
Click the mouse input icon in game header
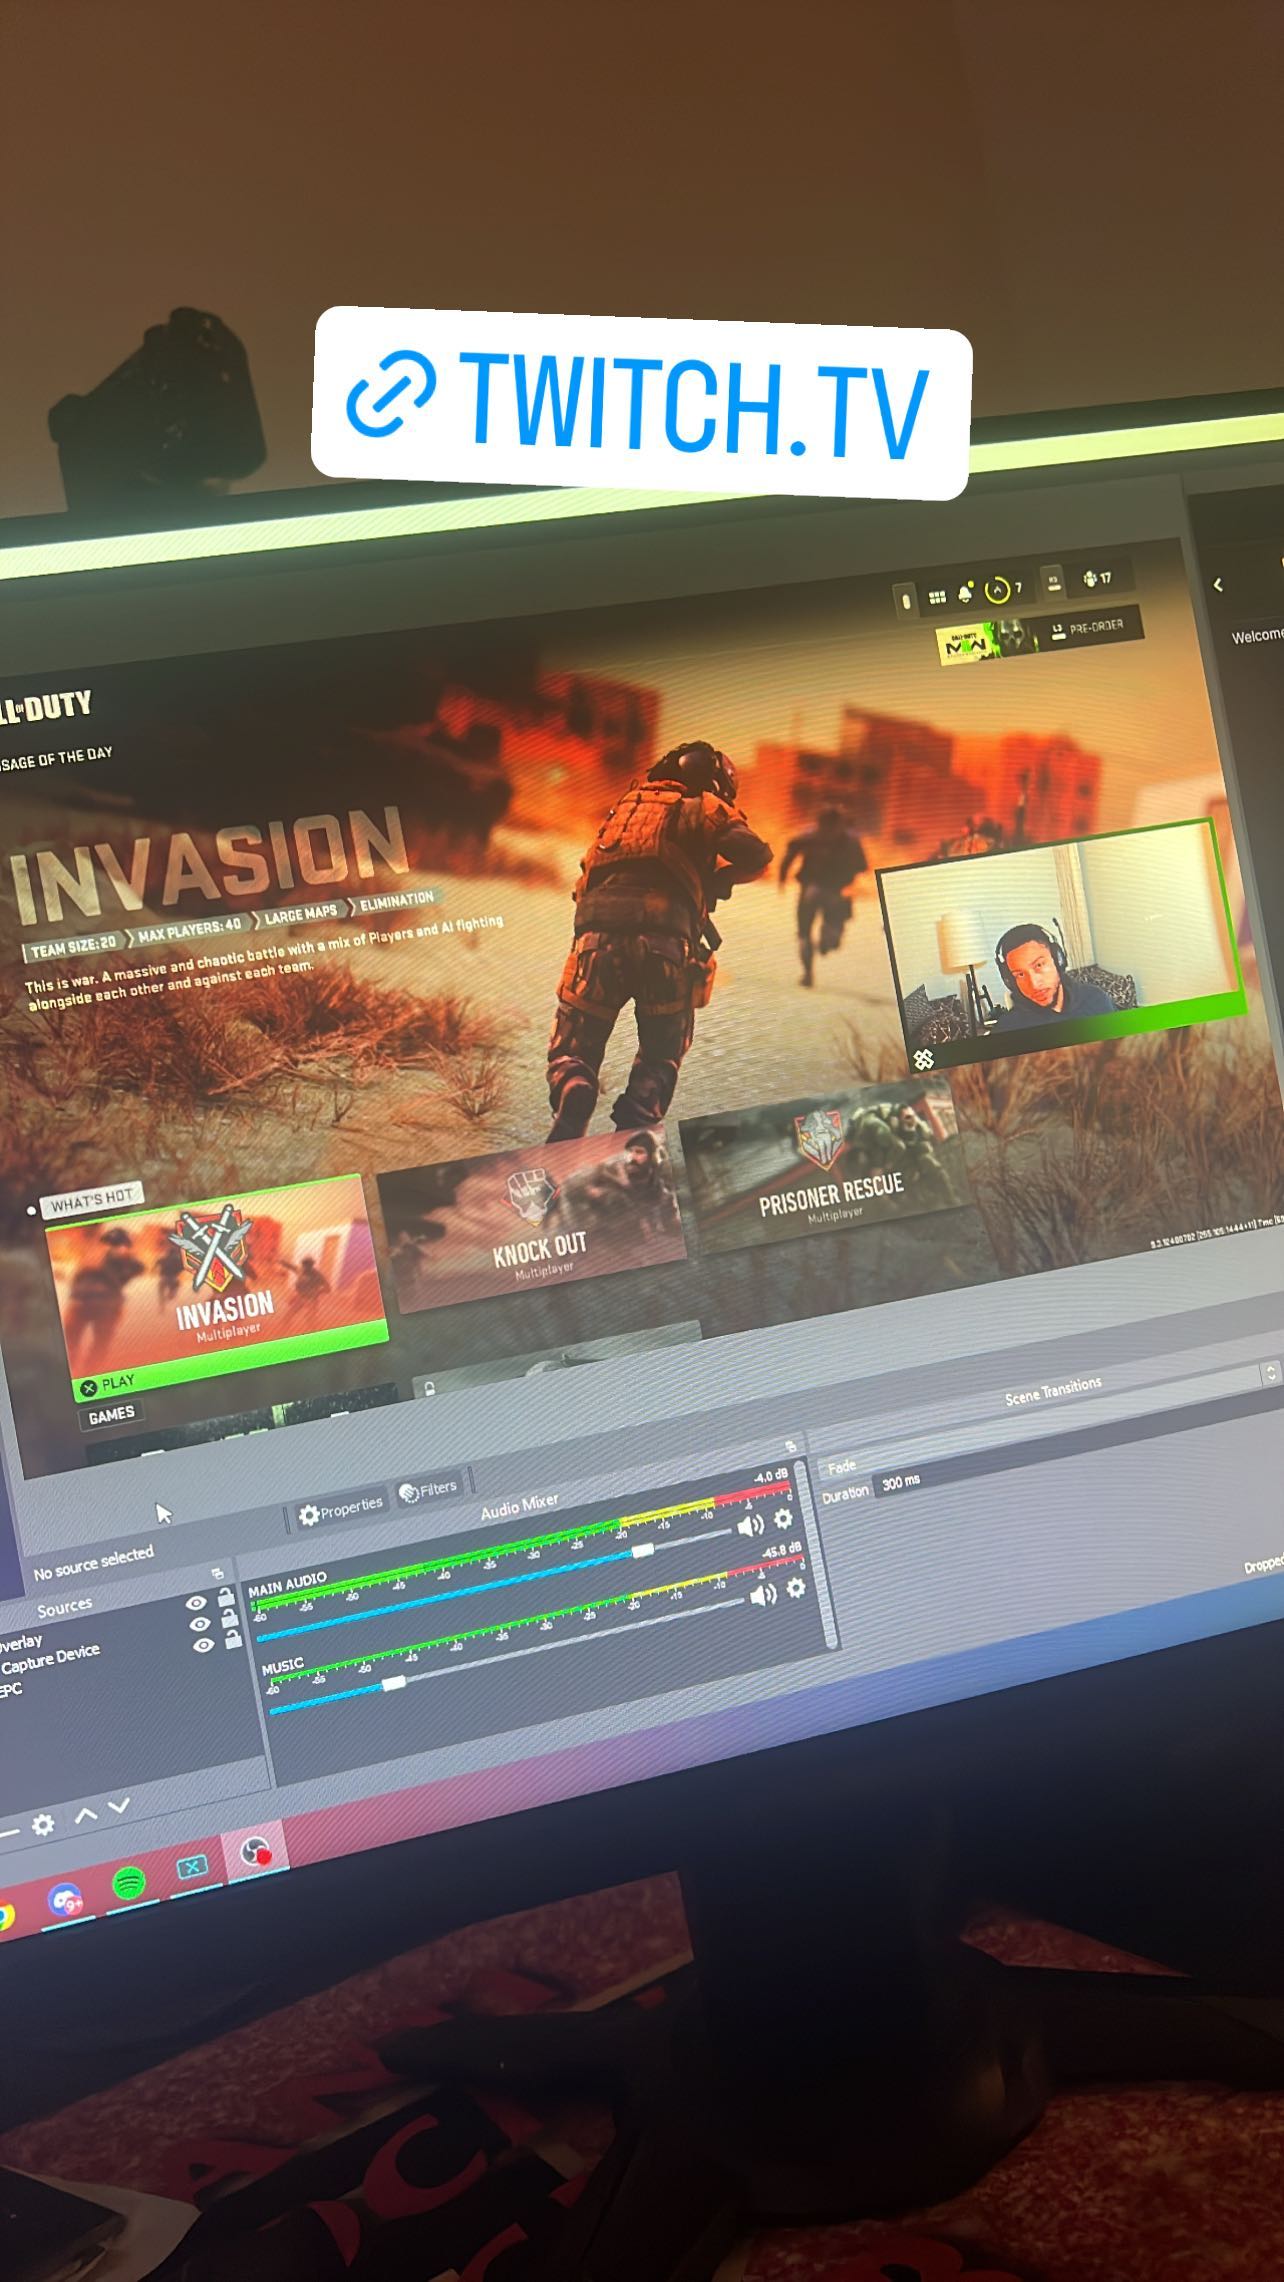click(x=907, y=600)
